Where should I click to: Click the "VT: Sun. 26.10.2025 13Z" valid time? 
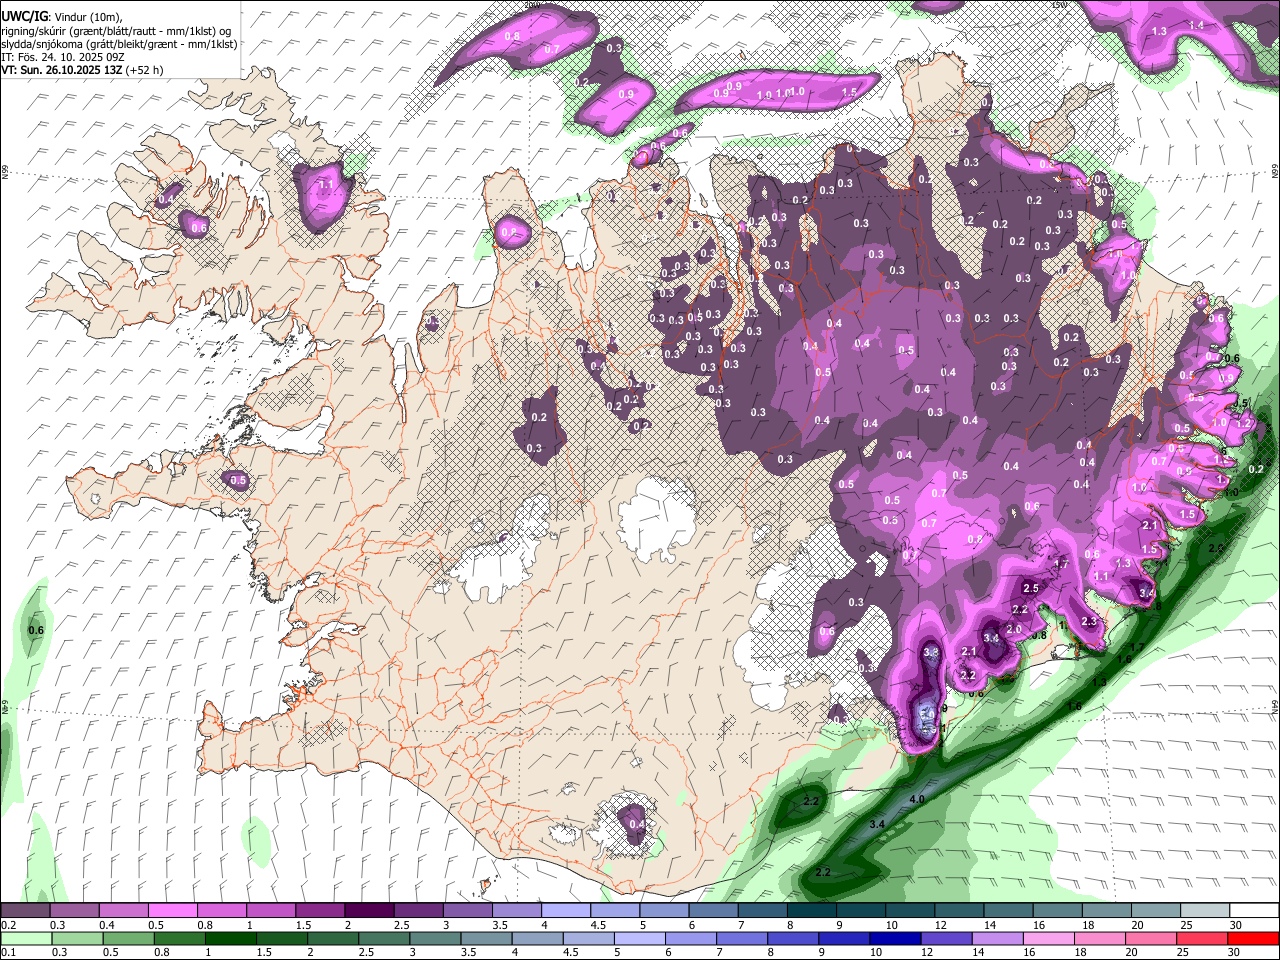[x=61, y=70]
